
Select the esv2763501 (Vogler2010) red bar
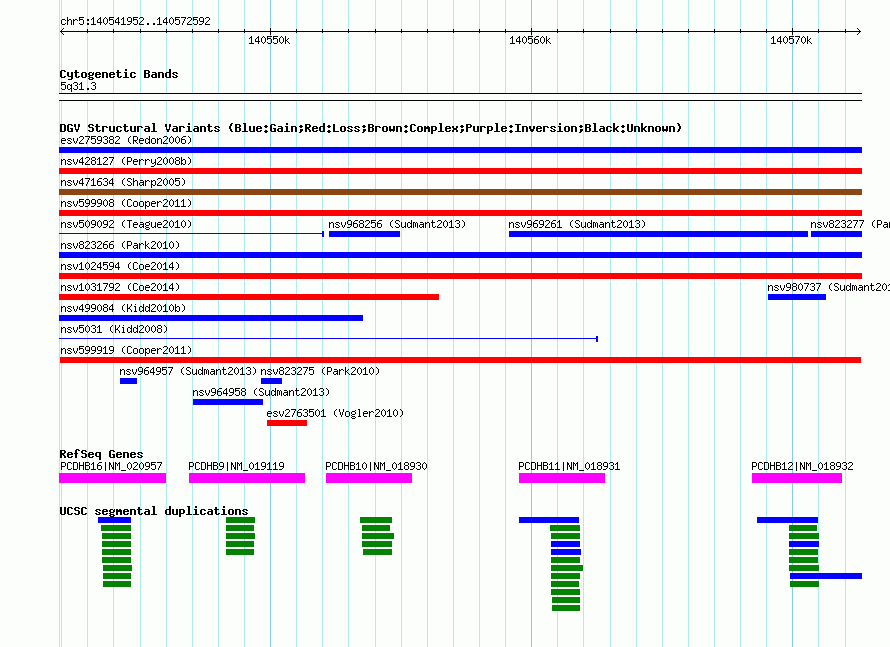pos(287,423)
